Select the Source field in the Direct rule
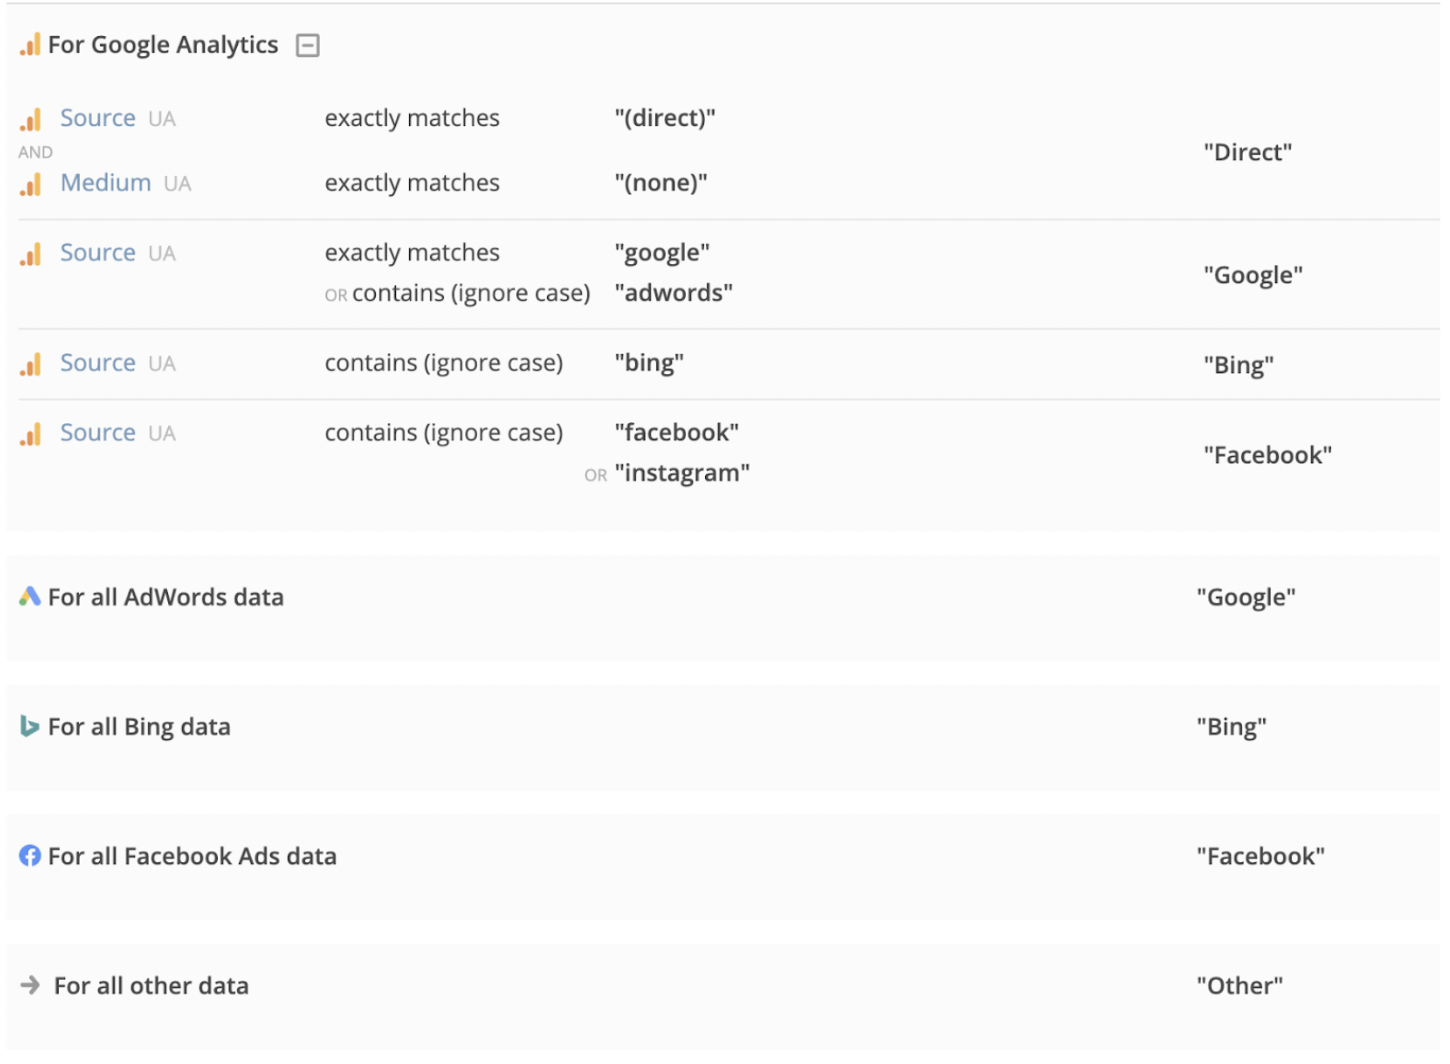Screen dimensions: 1450x1064 click(98, 117)
